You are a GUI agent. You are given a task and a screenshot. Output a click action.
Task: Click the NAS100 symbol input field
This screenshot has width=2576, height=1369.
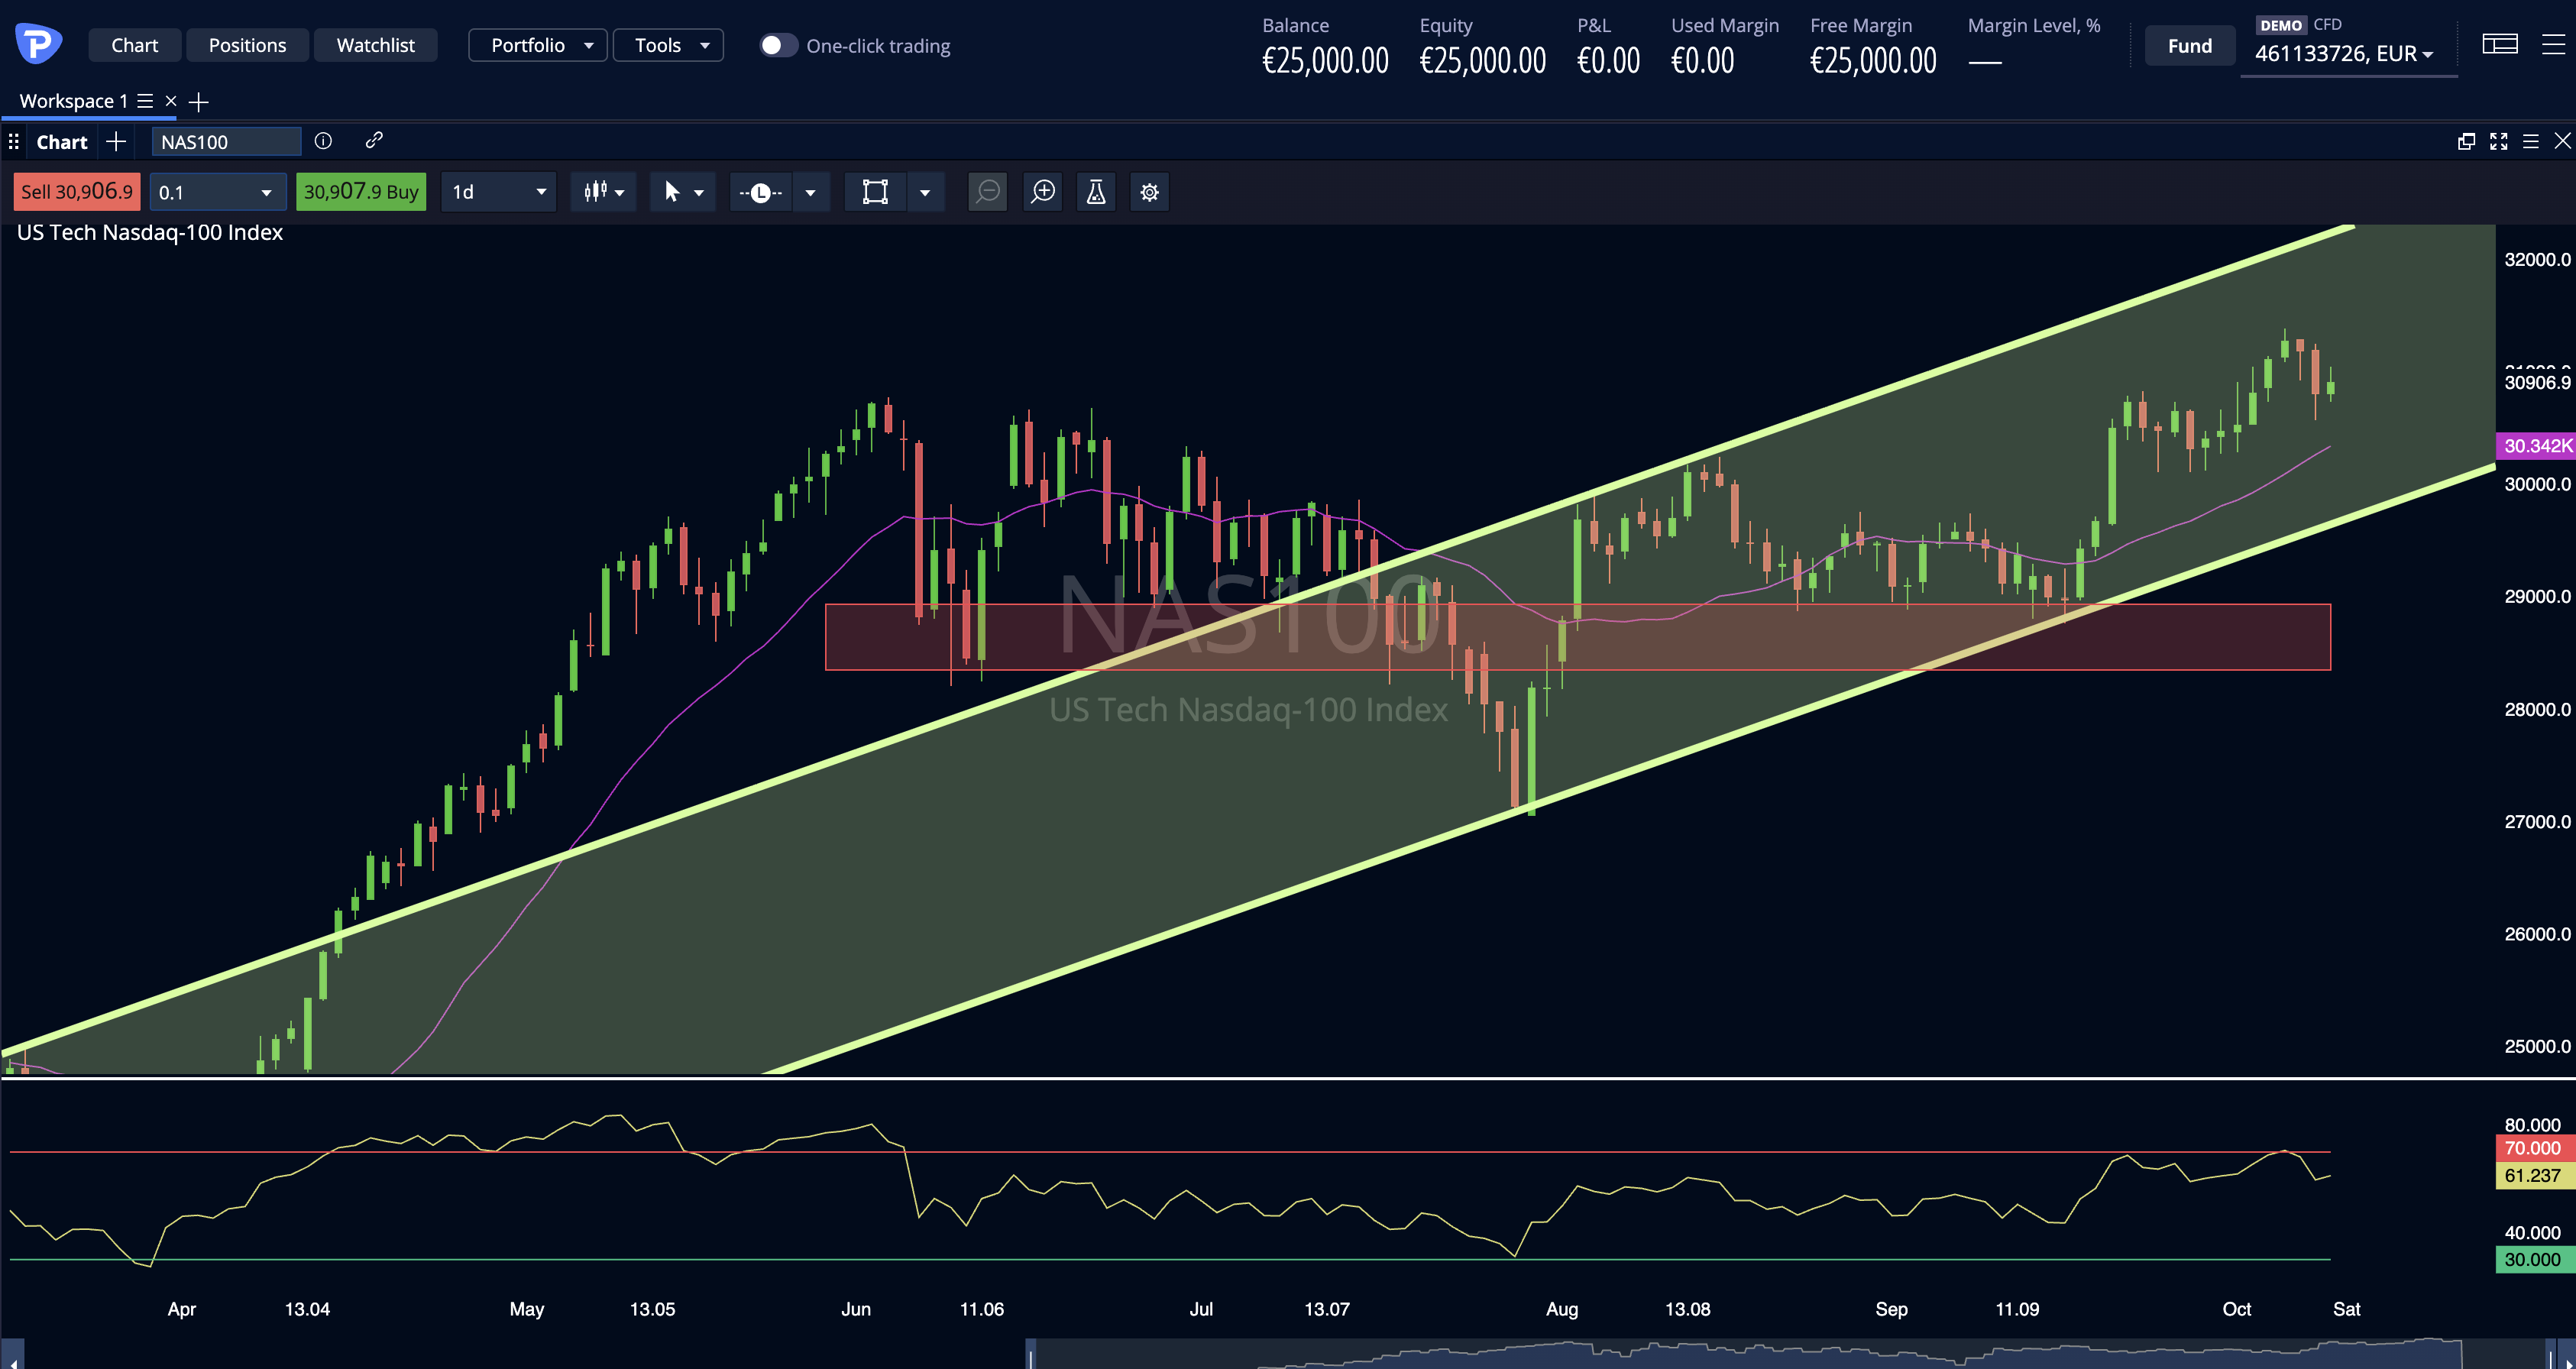coord(226,141)
